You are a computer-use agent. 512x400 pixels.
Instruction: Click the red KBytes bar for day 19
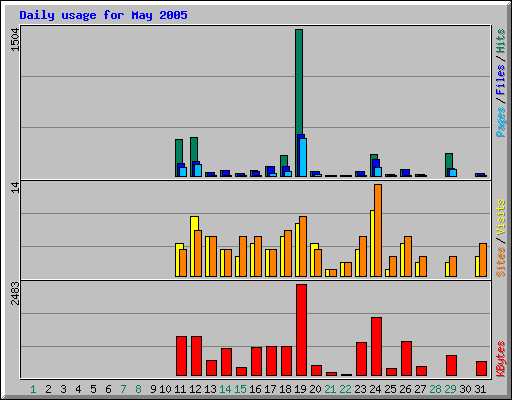coord(301,330)
